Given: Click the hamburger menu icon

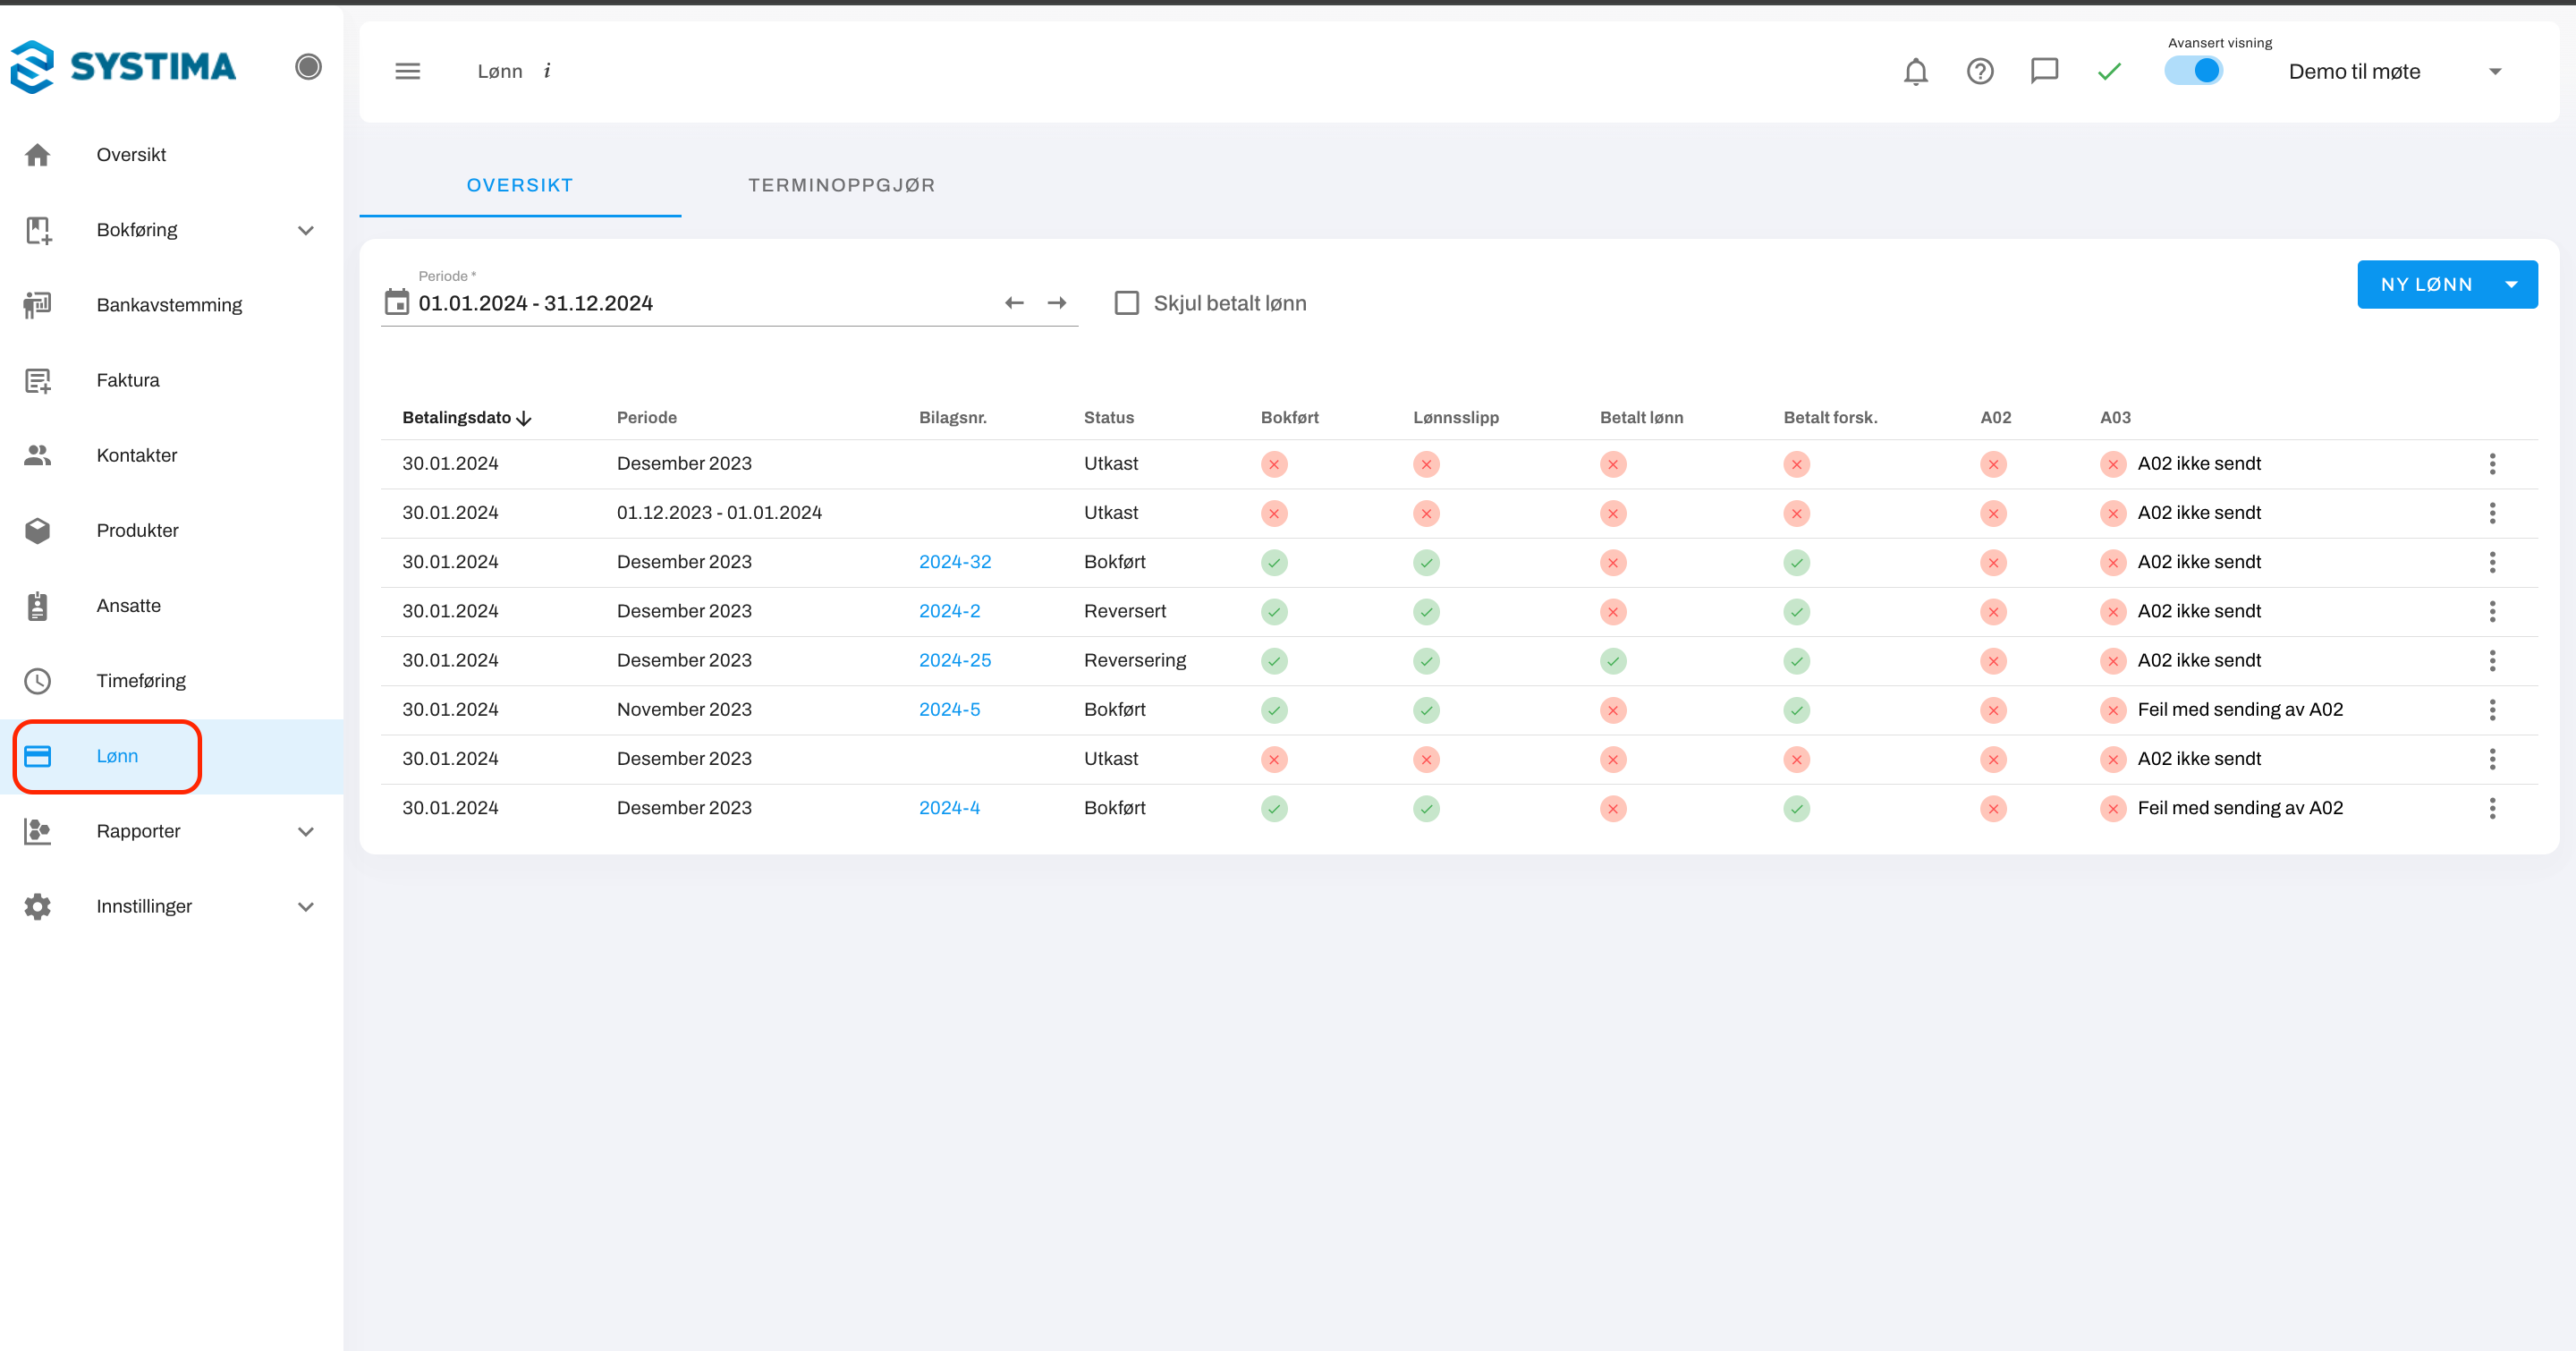Looking at the screenshot, I should point(407,71).
